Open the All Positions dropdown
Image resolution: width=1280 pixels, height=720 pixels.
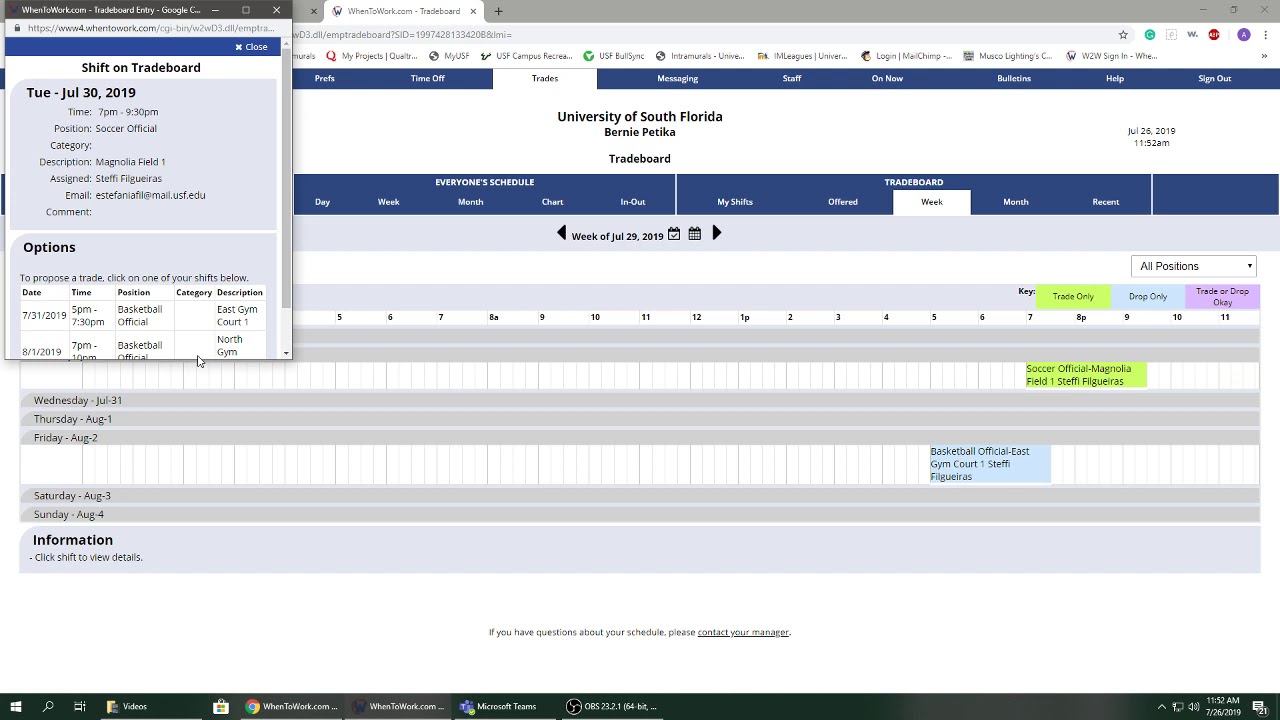tap(1195, 266)
